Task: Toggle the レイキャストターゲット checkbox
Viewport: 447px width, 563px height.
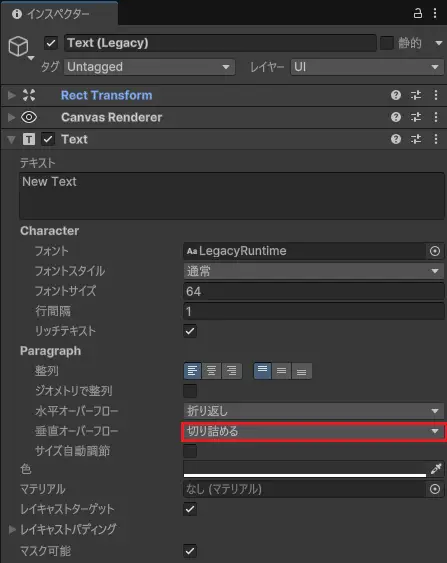Action: point(190,509)
